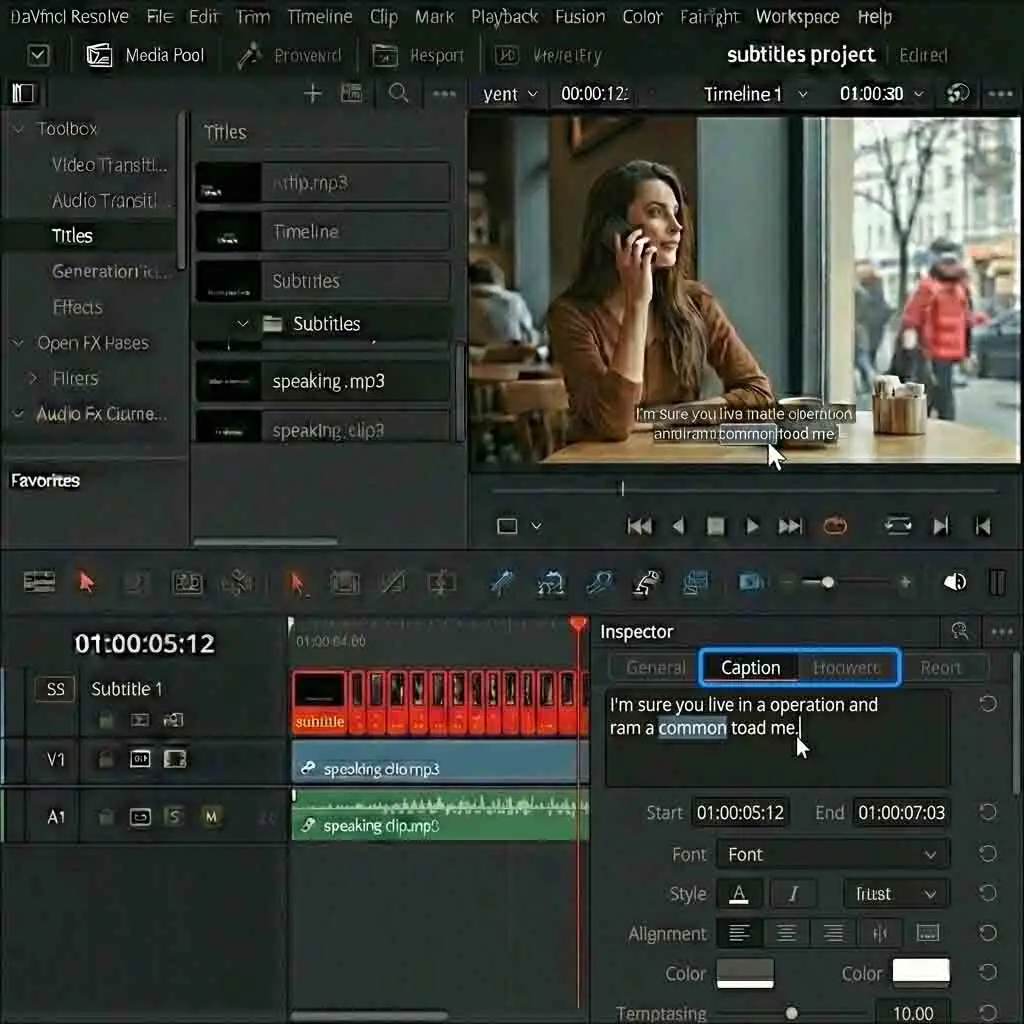Expand the Subtitles folder in media list

(243, 323)
